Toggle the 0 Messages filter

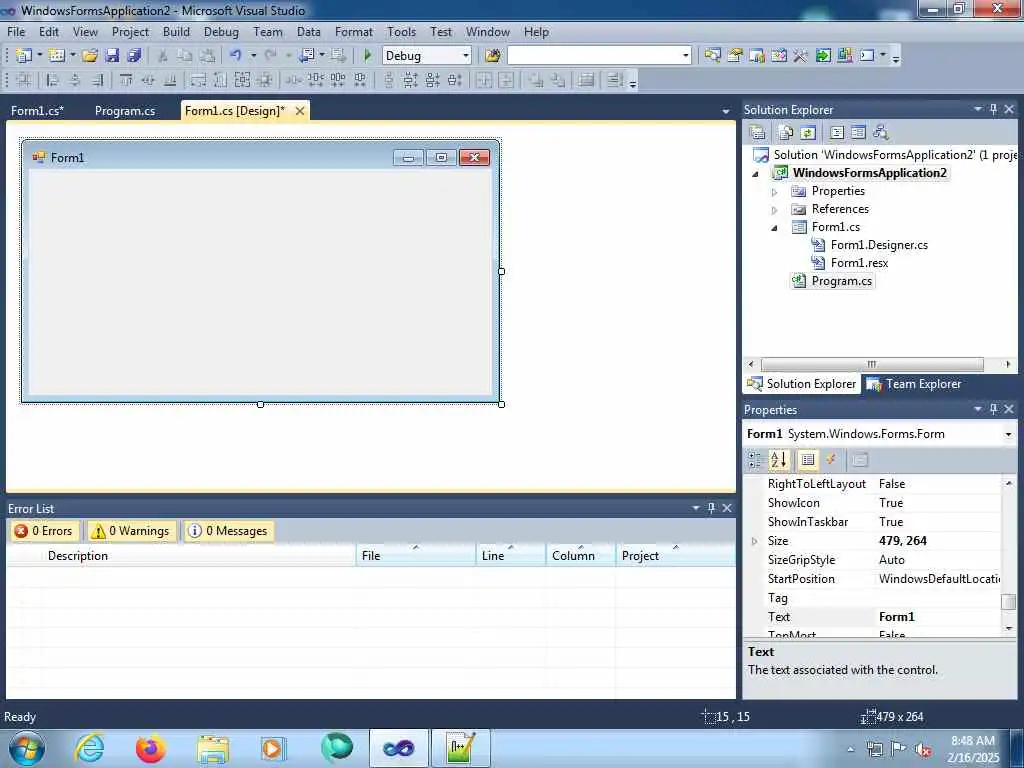(229, 531)
